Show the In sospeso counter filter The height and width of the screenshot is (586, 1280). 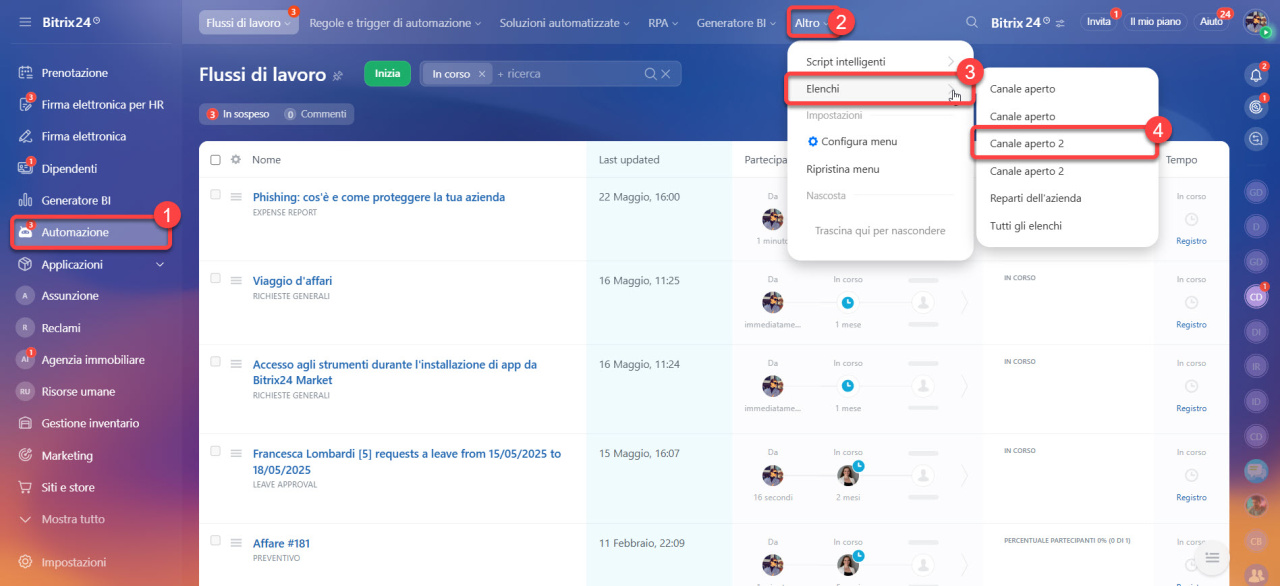point(238,114)
